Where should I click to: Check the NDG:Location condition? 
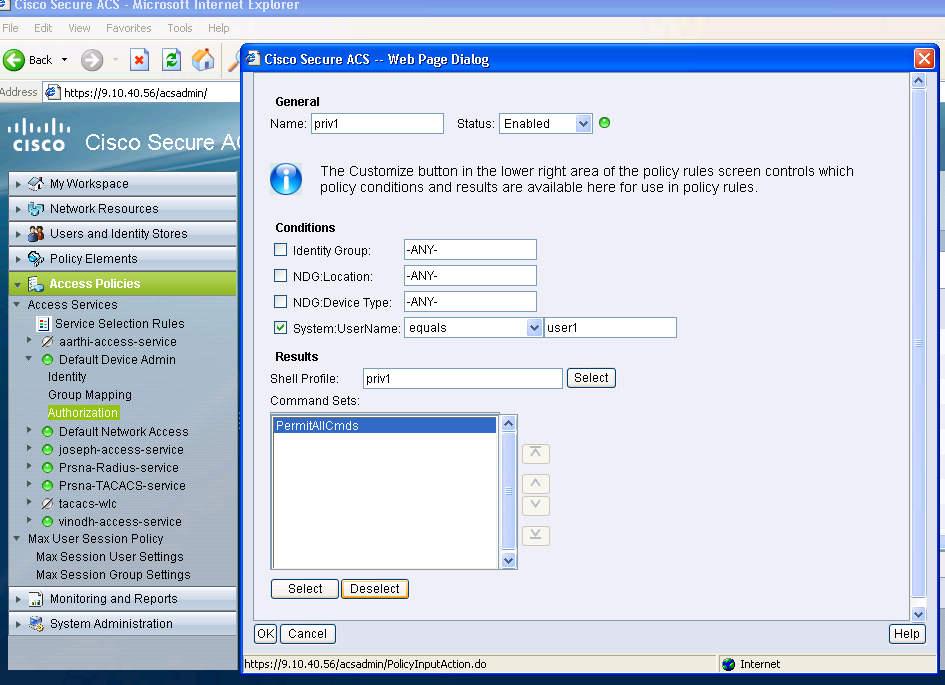280,275
